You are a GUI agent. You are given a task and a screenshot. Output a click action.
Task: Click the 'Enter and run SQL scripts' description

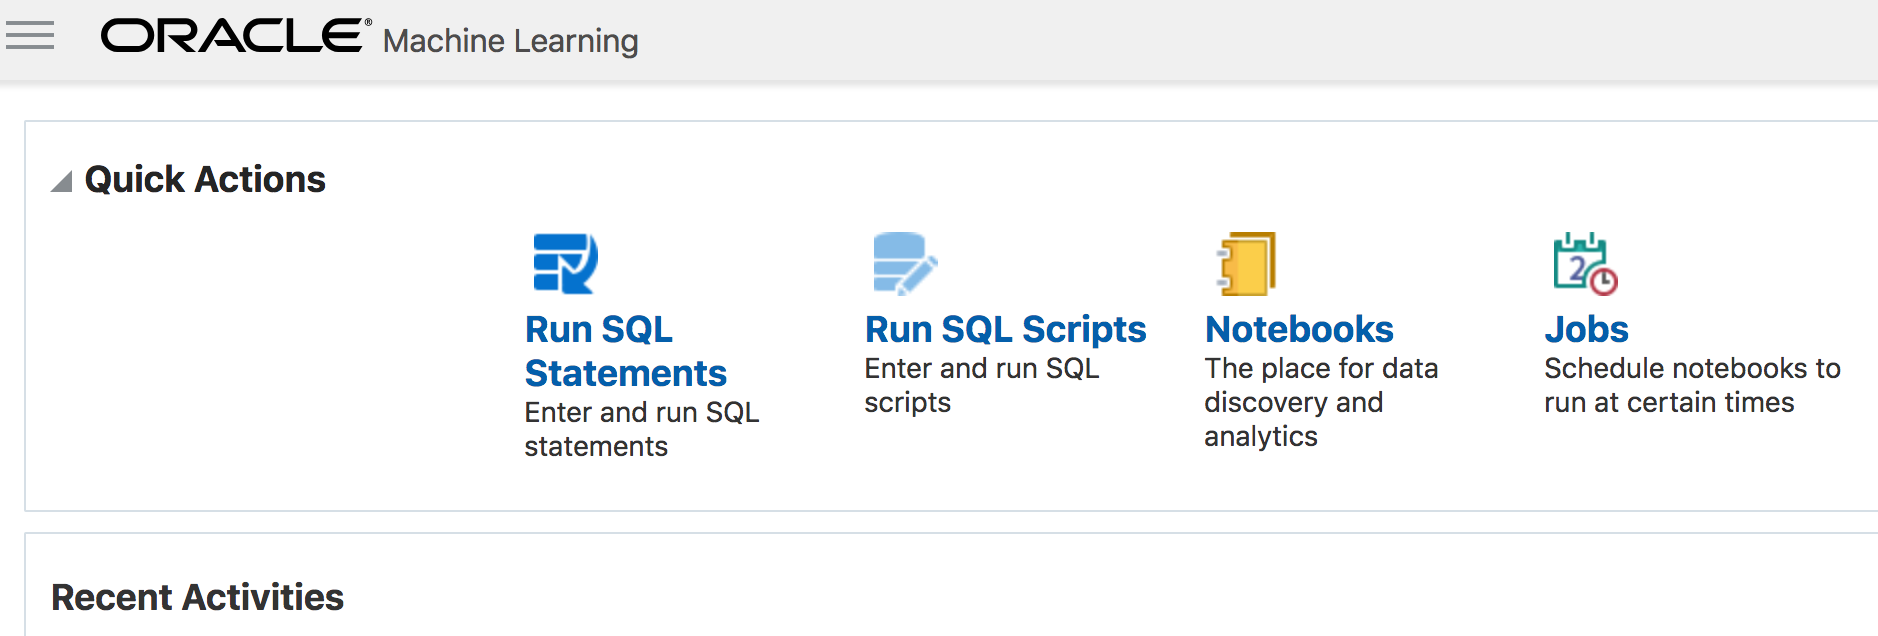981,385
